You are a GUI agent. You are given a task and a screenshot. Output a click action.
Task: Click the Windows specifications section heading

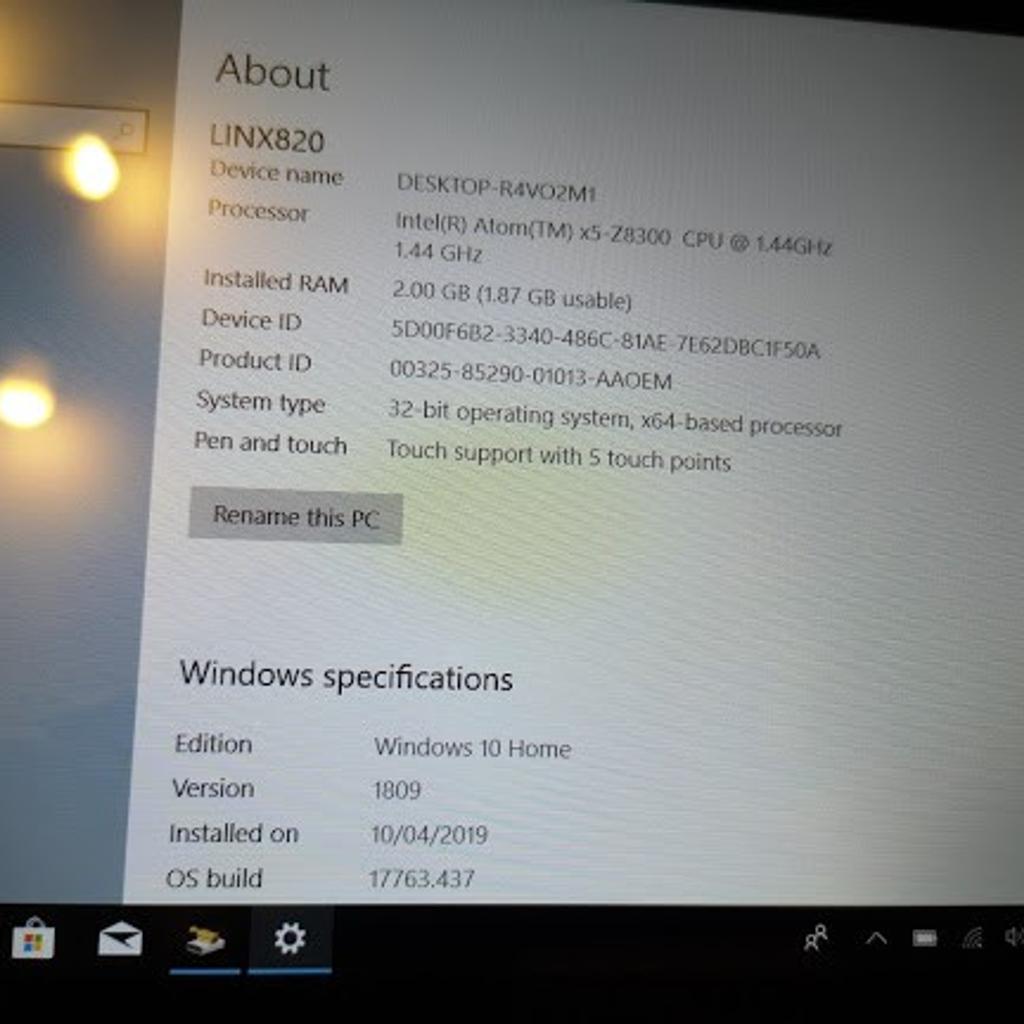(347, 677)
